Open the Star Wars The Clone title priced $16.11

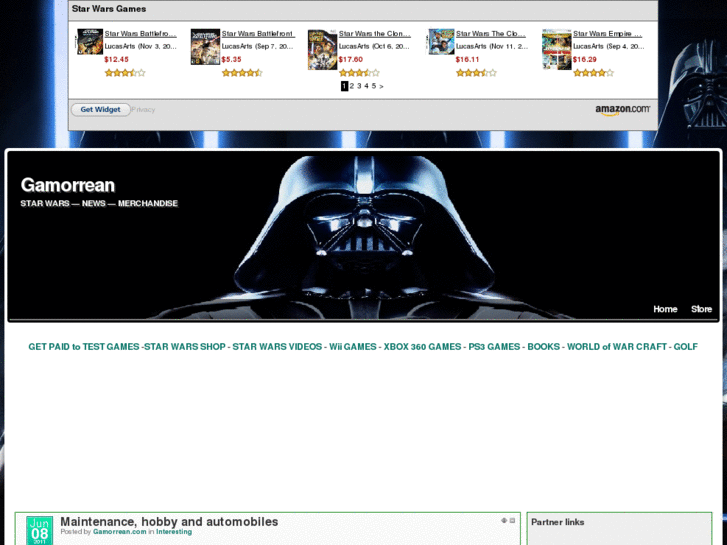click(x=491, y=34)
